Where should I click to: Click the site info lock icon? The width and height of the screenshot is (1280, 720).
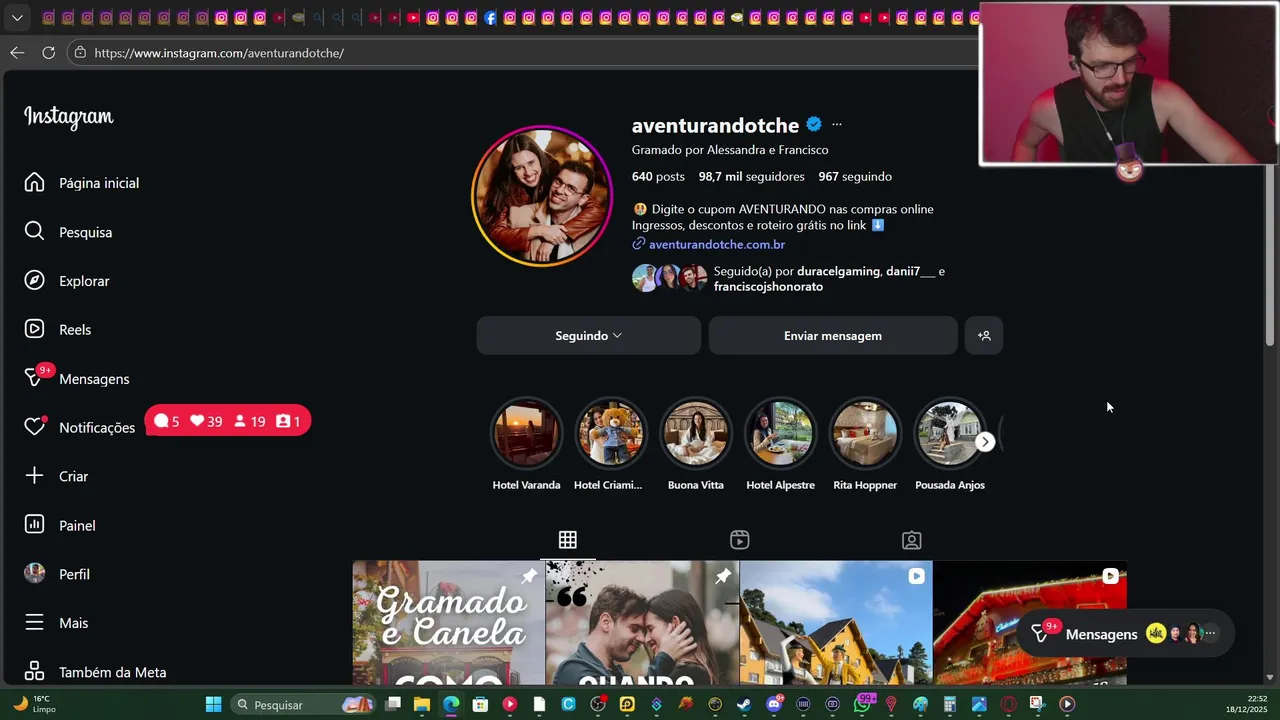tap(81, 52)
